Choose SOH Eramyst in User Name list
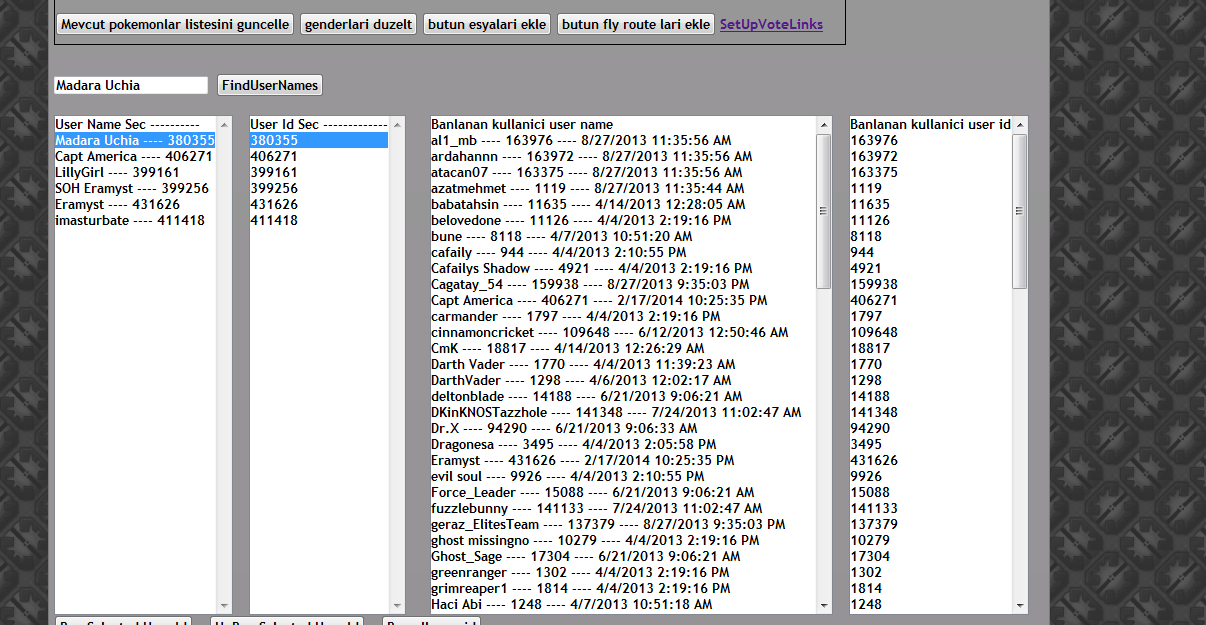The width and height of the screenshot is (1206, 625). [x=131, y=189]
